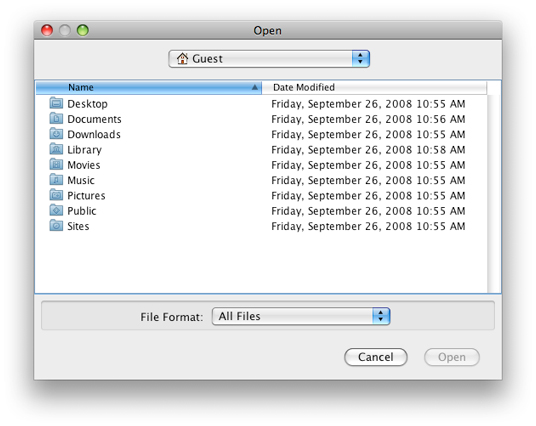Click the Documents folder icon

coord(56,118)
